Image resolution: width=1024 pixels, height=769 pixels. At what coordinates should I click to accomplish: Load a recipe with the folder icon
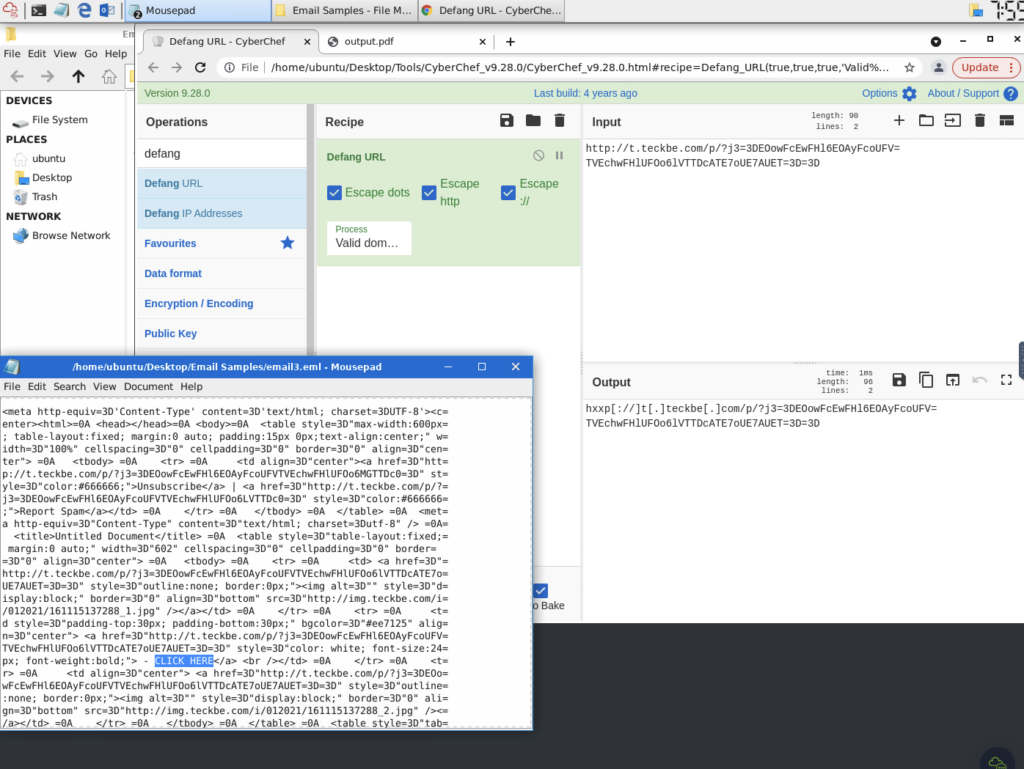[x=533, y=121]
